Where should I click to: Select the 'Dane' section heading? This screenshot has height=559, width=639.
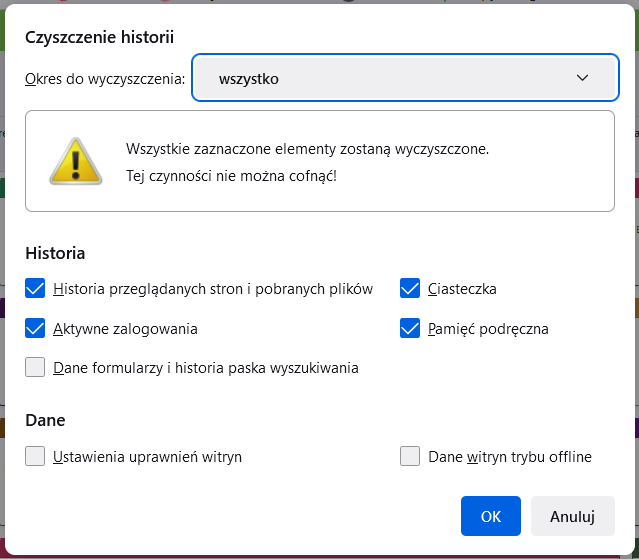(x=45, y=421)
